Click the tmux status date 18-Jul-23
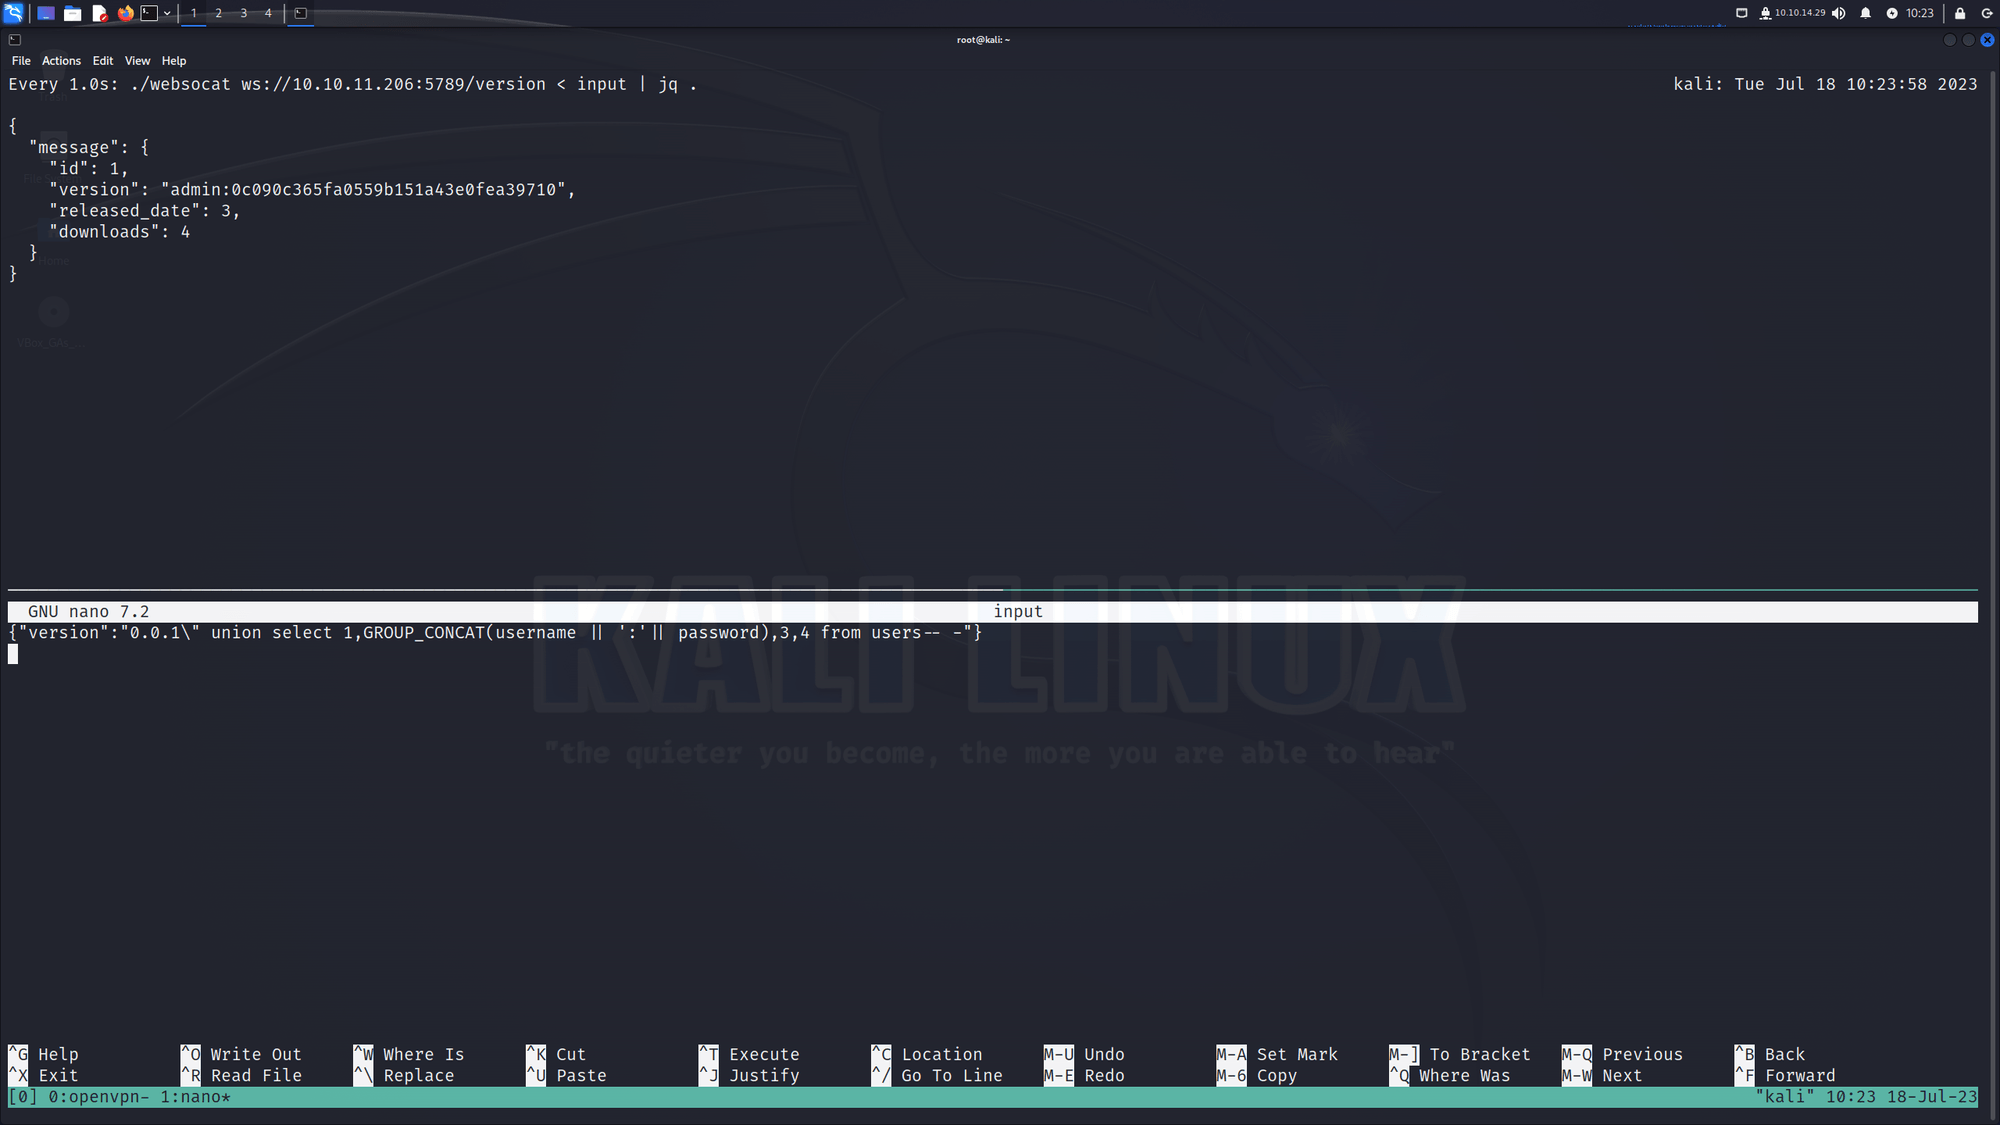 1932,1097
